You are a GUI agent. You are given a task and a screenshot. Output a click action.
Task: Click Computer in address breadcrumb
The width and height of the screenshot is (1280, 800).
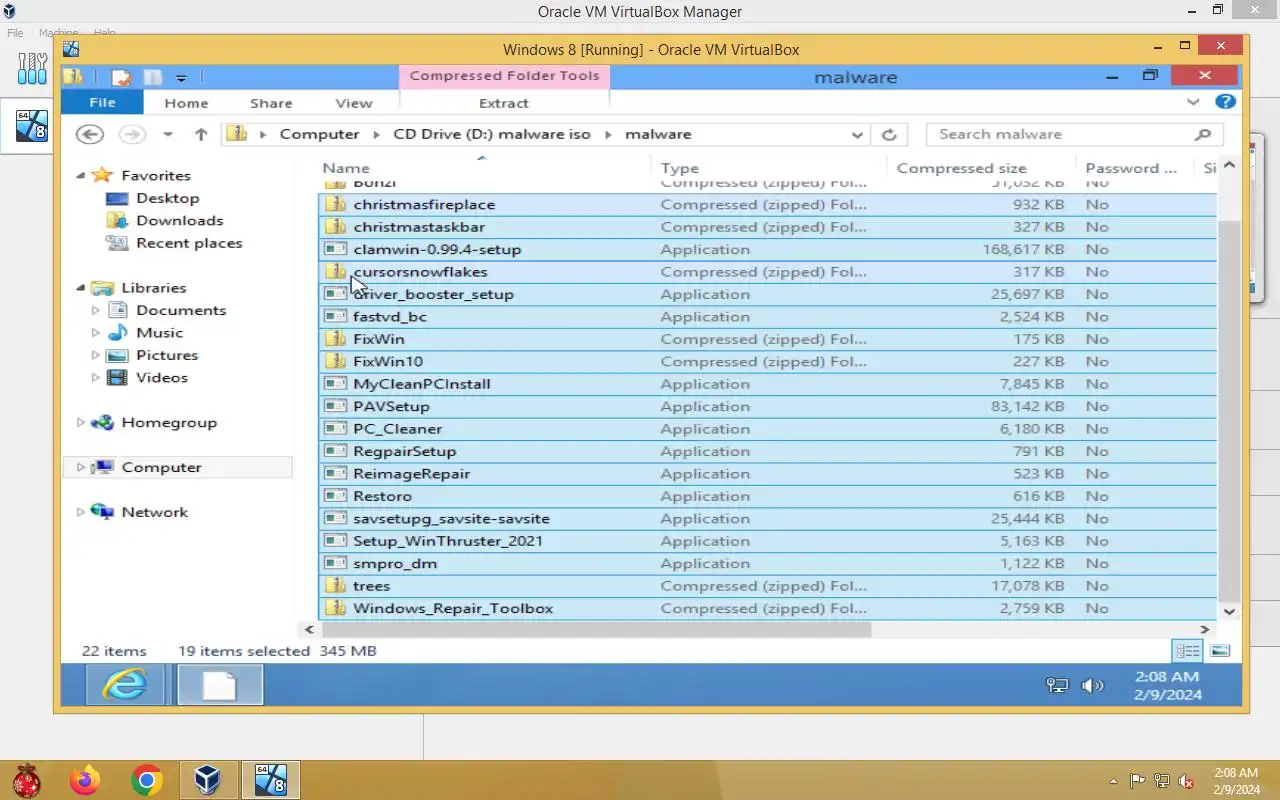tap(319, 134)
